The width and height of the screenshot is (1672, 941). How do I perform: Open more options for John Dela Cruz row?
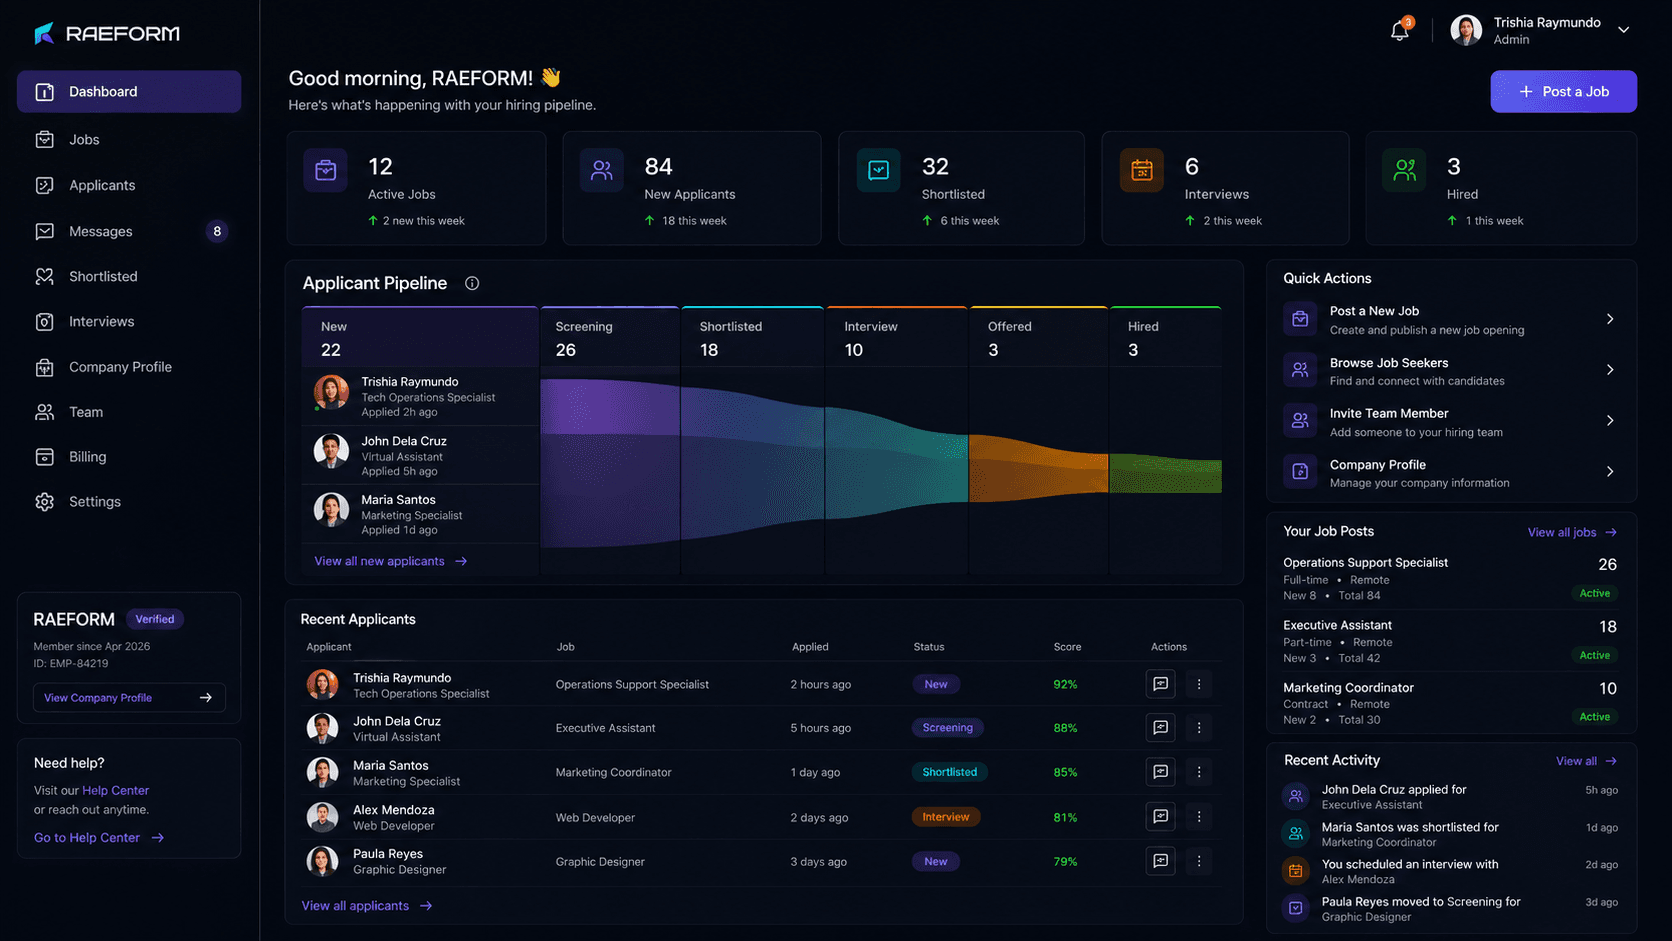point(1199,728)
